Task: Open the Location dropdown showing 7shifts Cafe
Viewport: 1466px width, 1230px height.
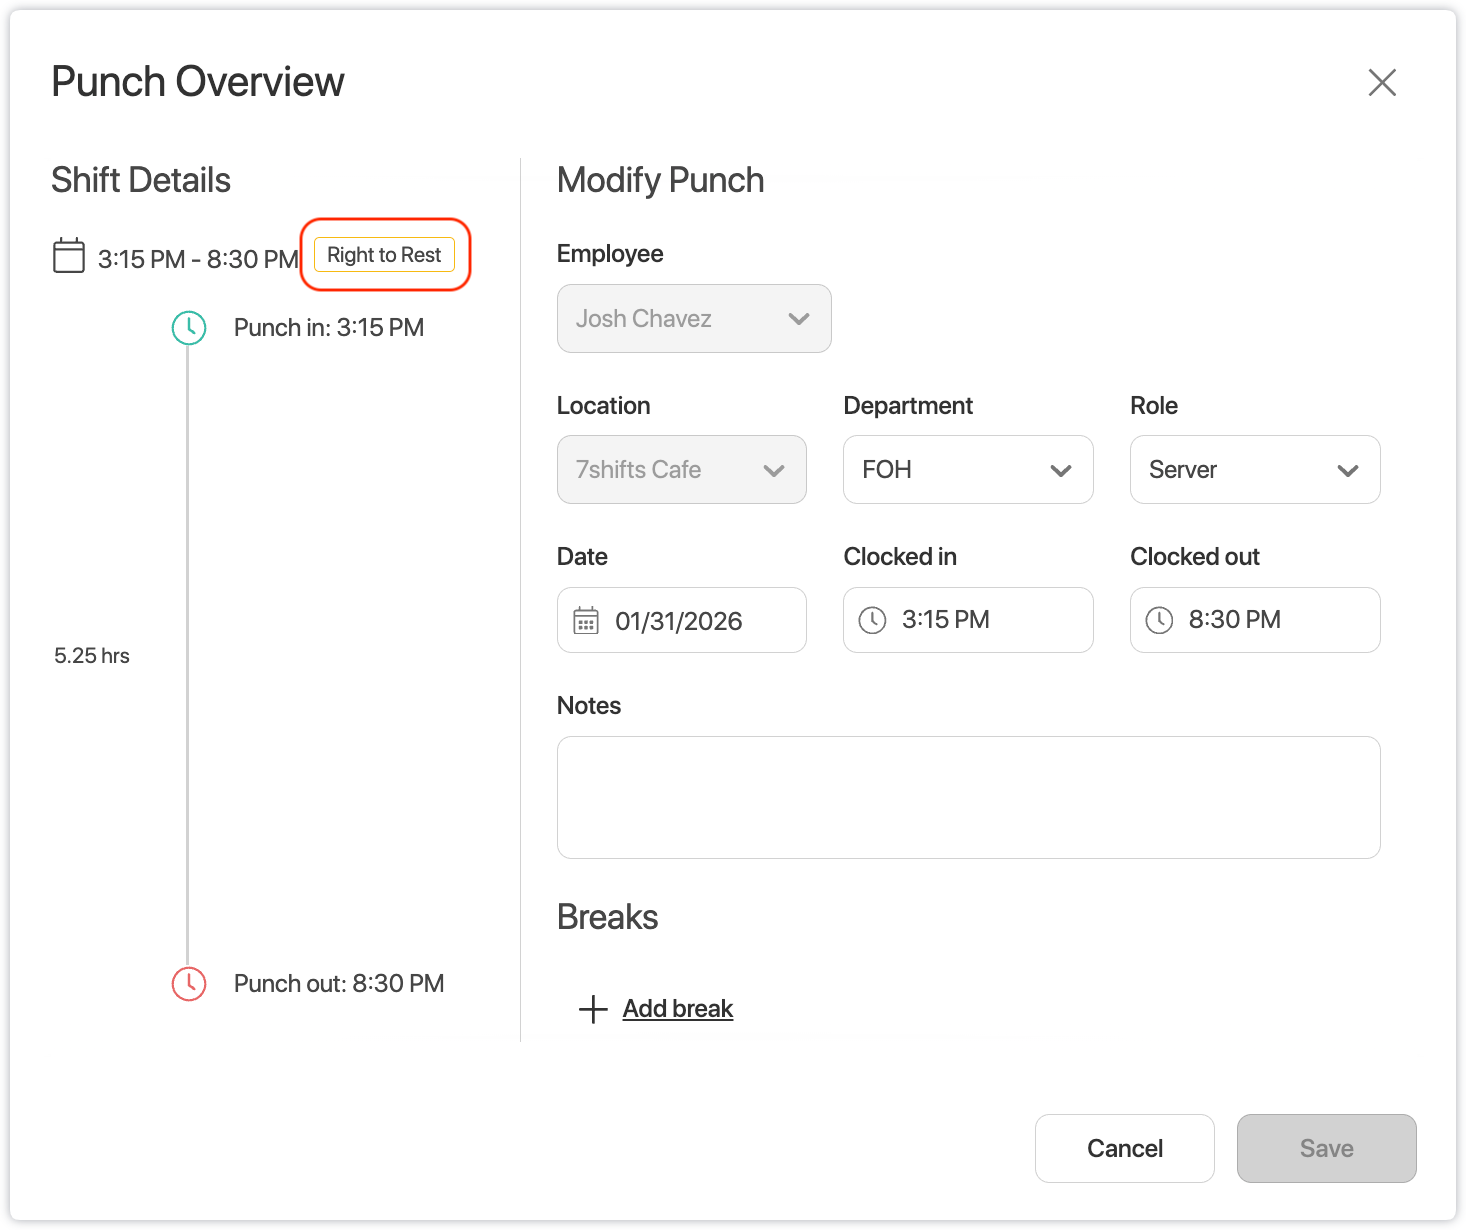Action: [681, 470]
